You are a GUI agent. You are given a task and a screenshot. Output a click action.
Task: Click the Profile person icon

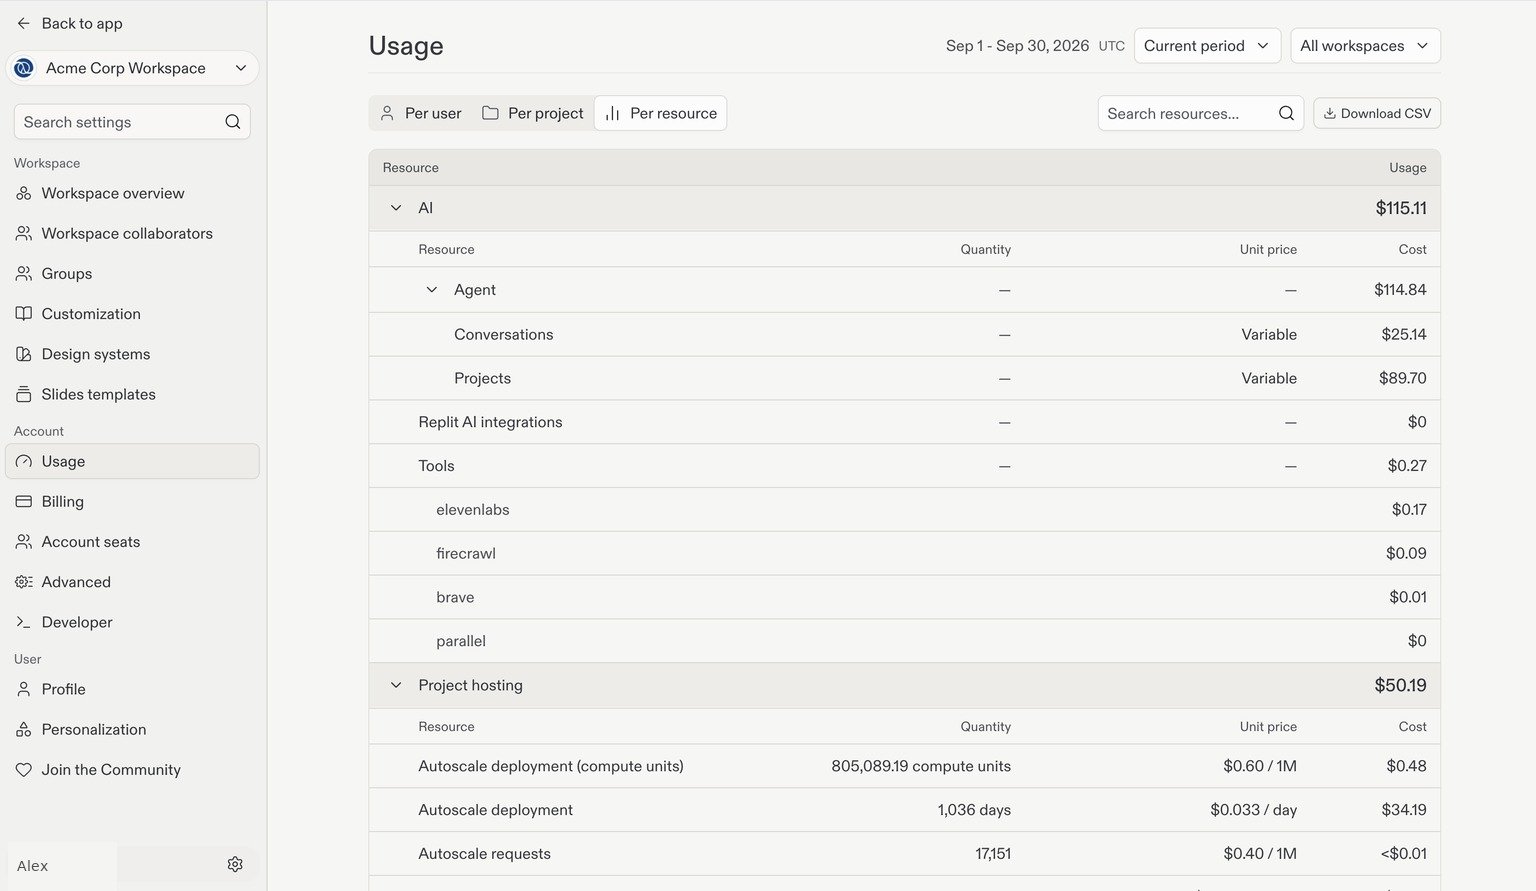tap(24, 689)
